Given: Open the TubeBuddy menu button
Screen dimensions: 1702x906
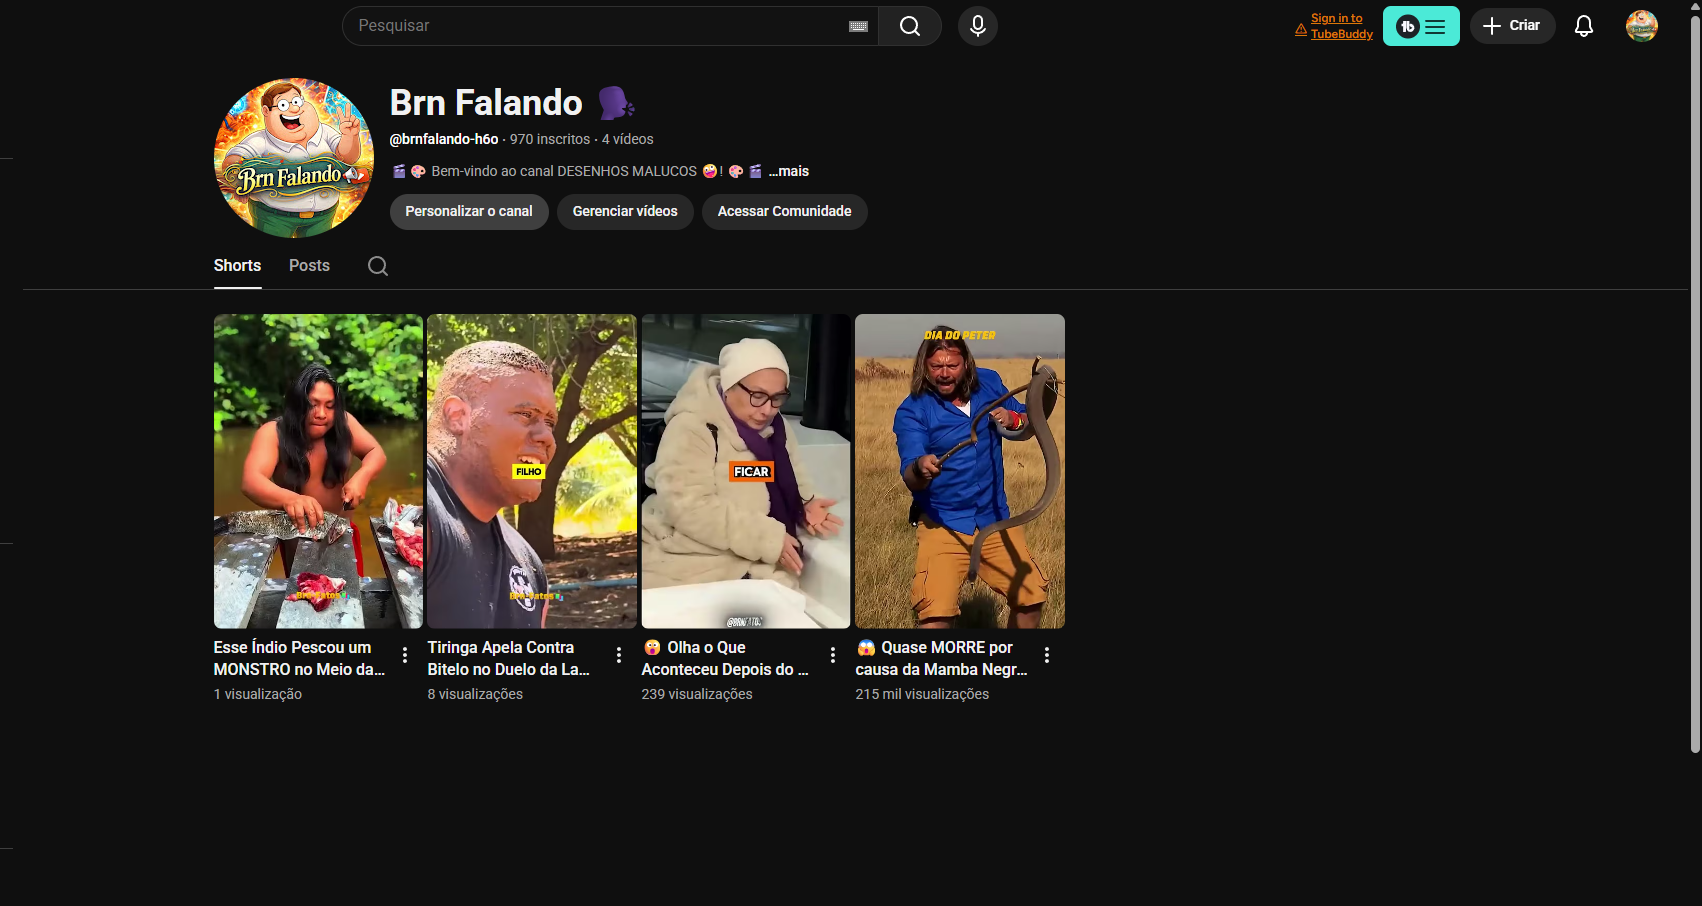Looking at the screenshot, I should click(1420, 26).
